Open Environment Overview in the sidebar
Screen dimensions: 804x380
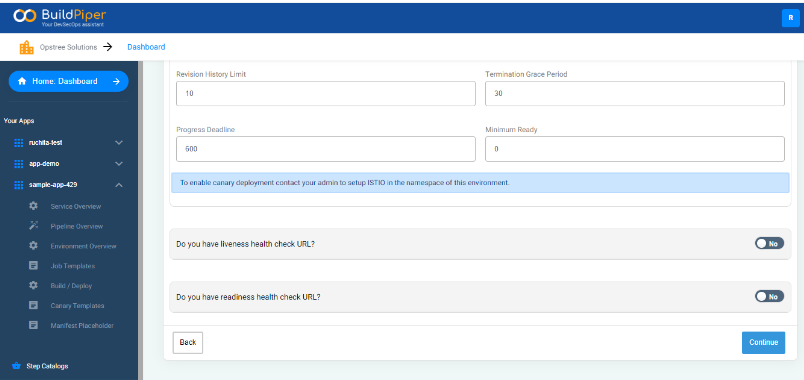[x=83, y=246]
